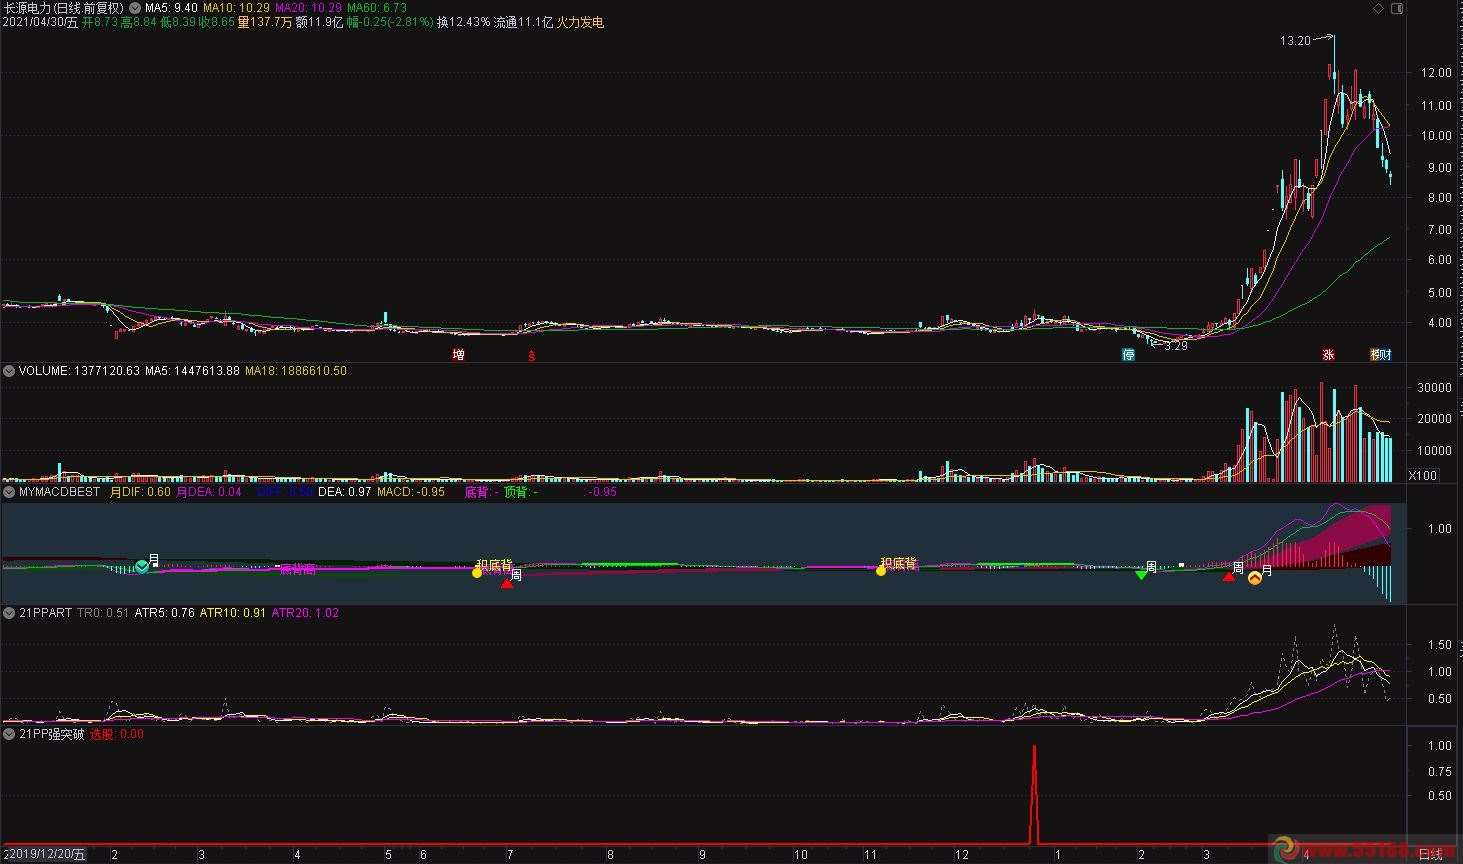1463x864 pixels.
Task: Click the red S marker under price chart
Action: (531, 355)
